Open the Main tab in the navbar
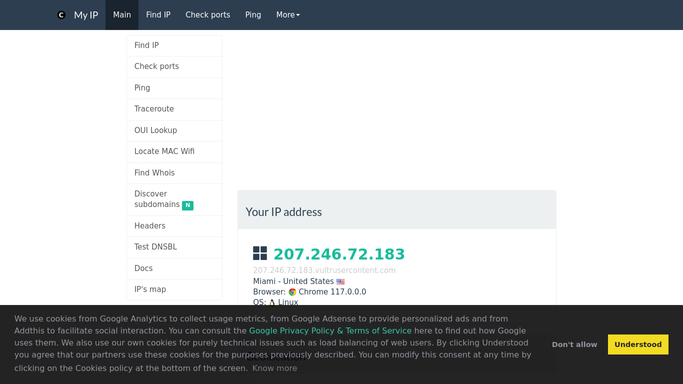683x384 pixels. pyautogui.click(x=122, y=15)
